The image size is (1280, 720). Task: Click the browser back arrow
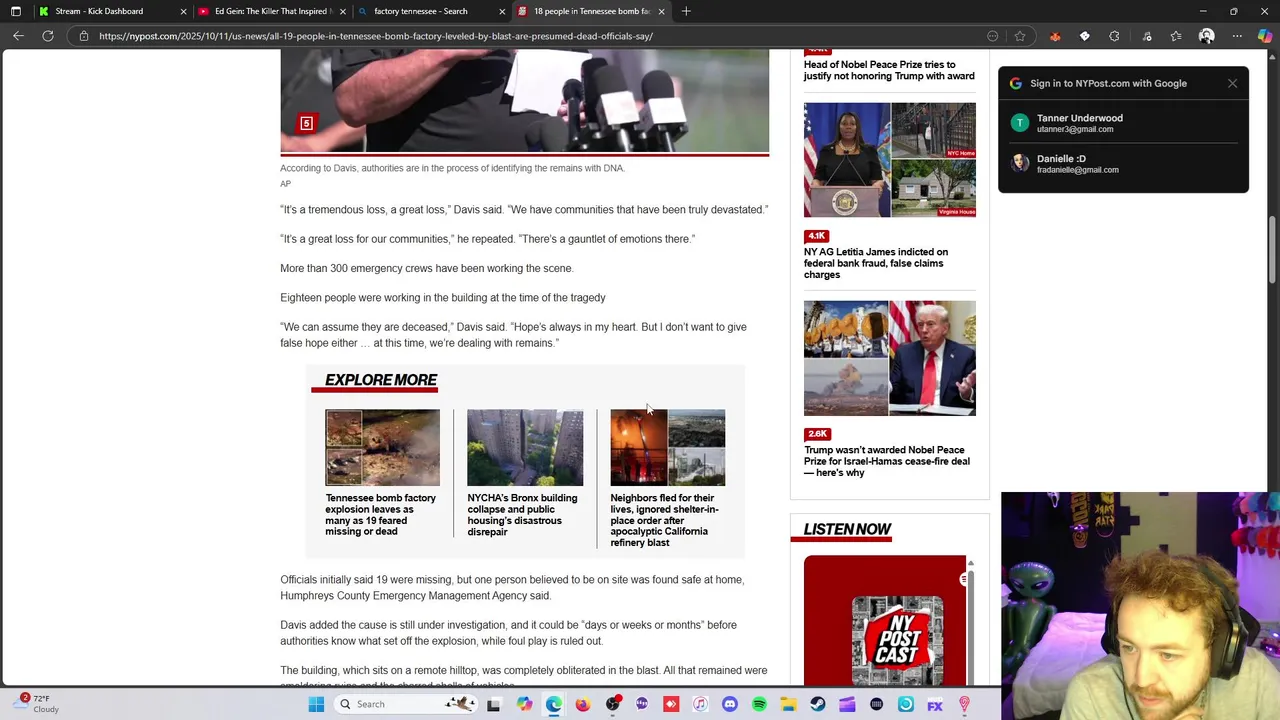pyautogui.click(x=18, y=36)
